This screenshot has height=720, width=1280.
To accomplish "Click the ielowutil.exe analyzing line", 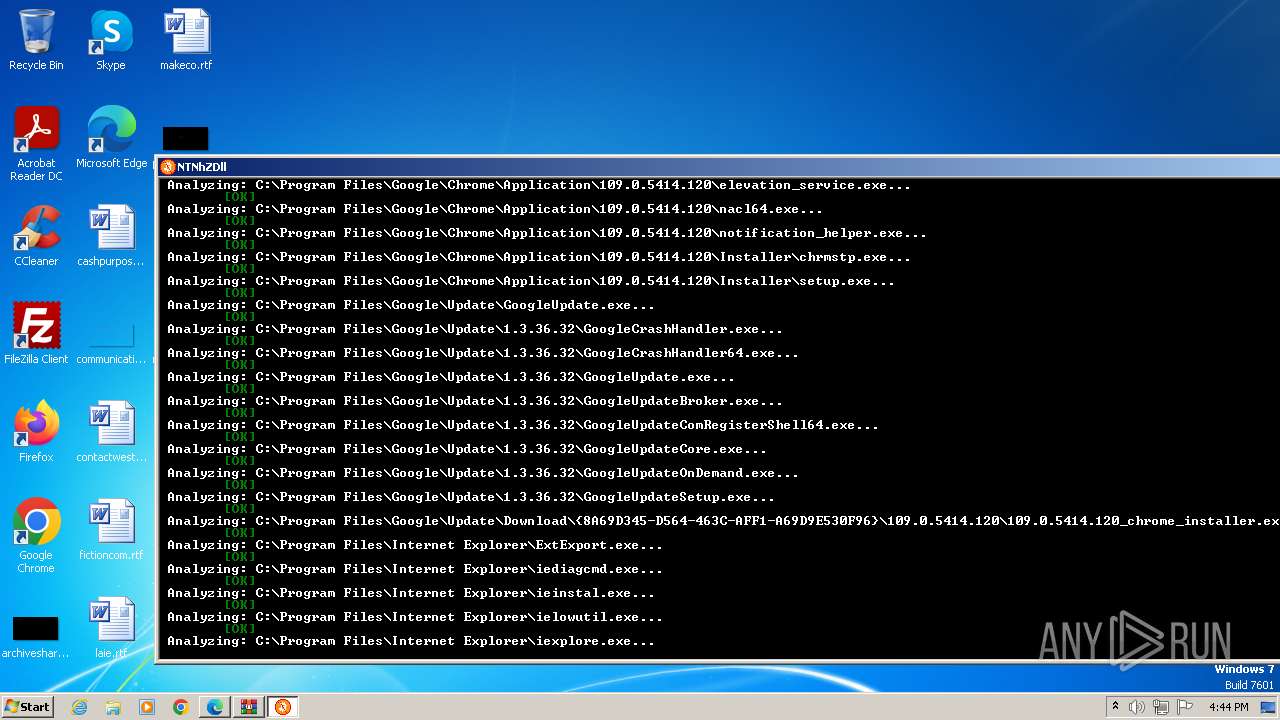I will click(x=415, y=617).
